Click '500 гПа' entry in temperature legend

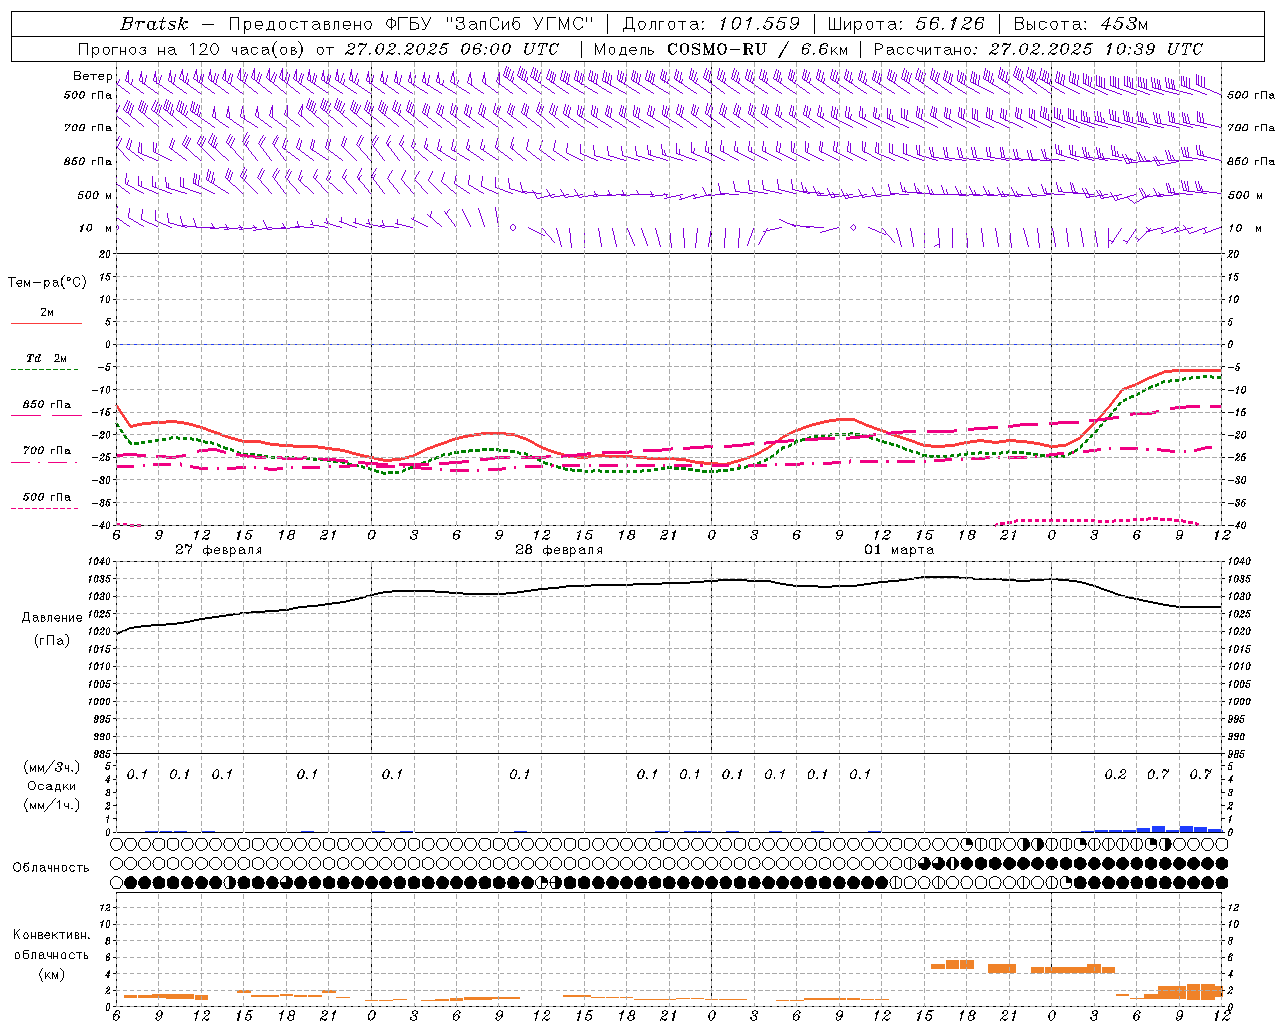(x=47, y=497)
